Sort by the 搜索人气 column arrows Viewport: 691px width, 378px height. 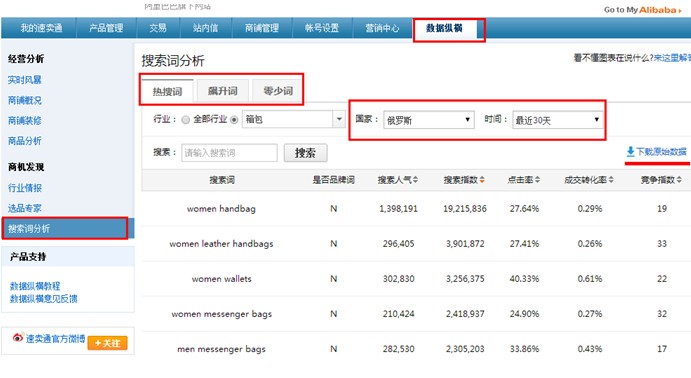415,180
